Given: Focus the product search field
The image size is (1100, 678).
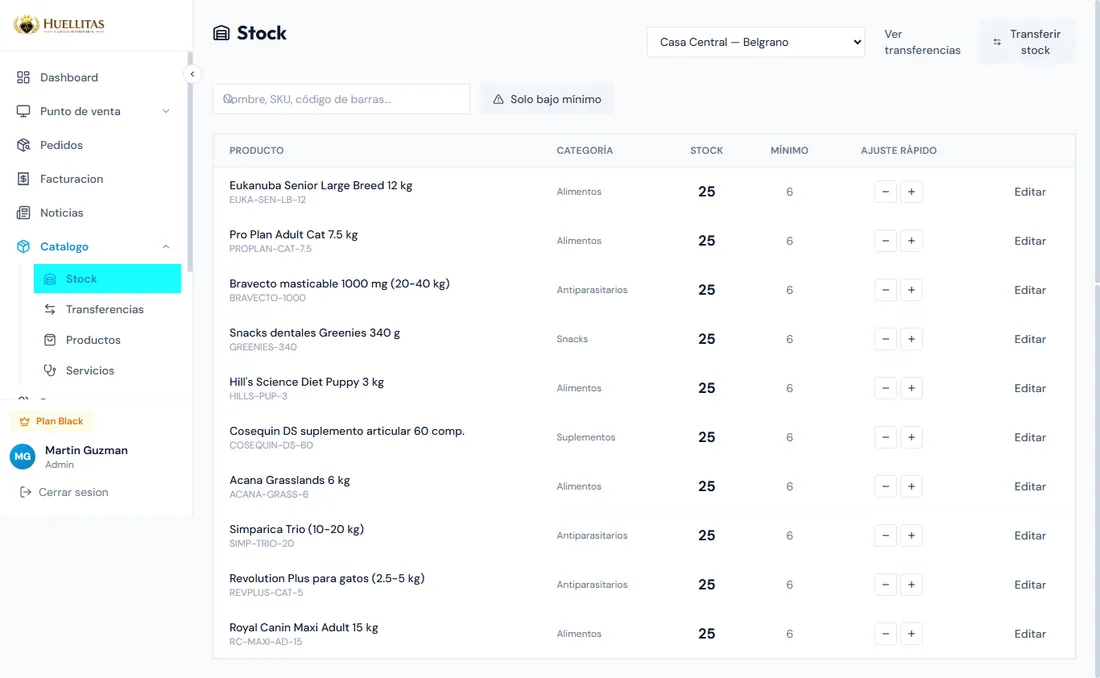Looking at the screenshot, I should (342, 99).
